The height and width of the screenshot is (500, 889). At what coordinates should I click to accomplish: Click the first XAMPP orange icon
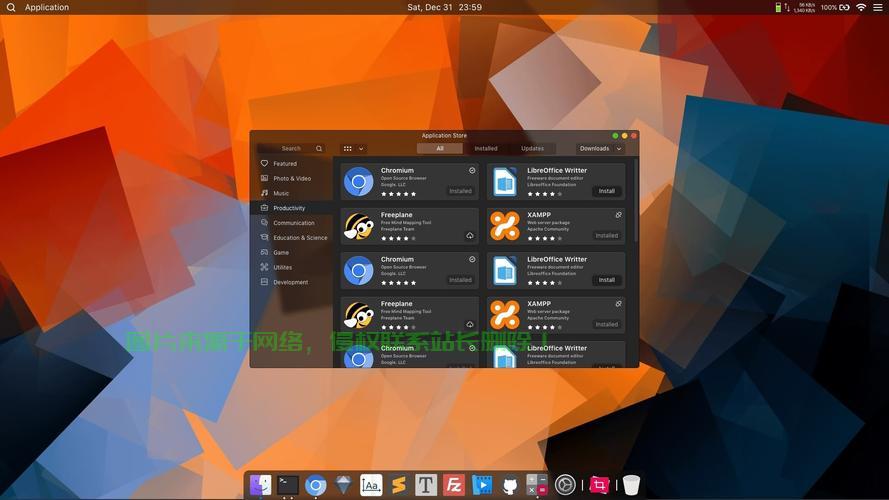505,226
